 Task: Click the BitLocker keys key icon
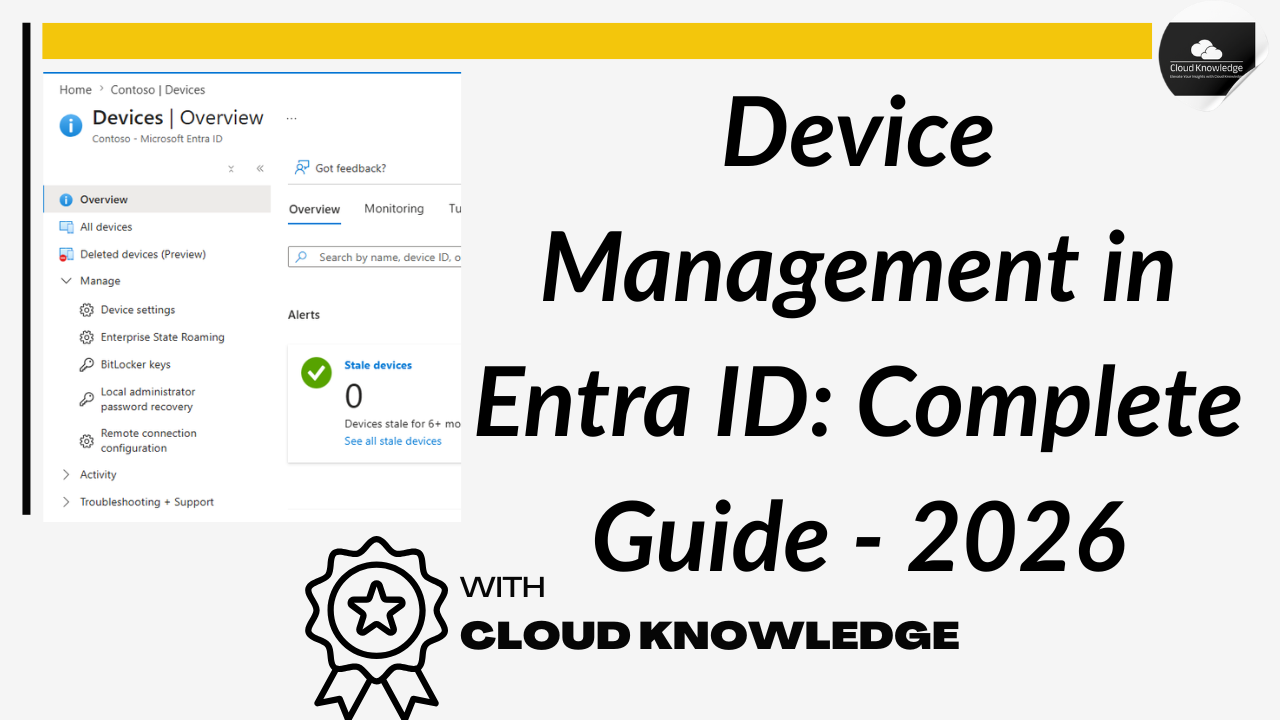[87, 365]
